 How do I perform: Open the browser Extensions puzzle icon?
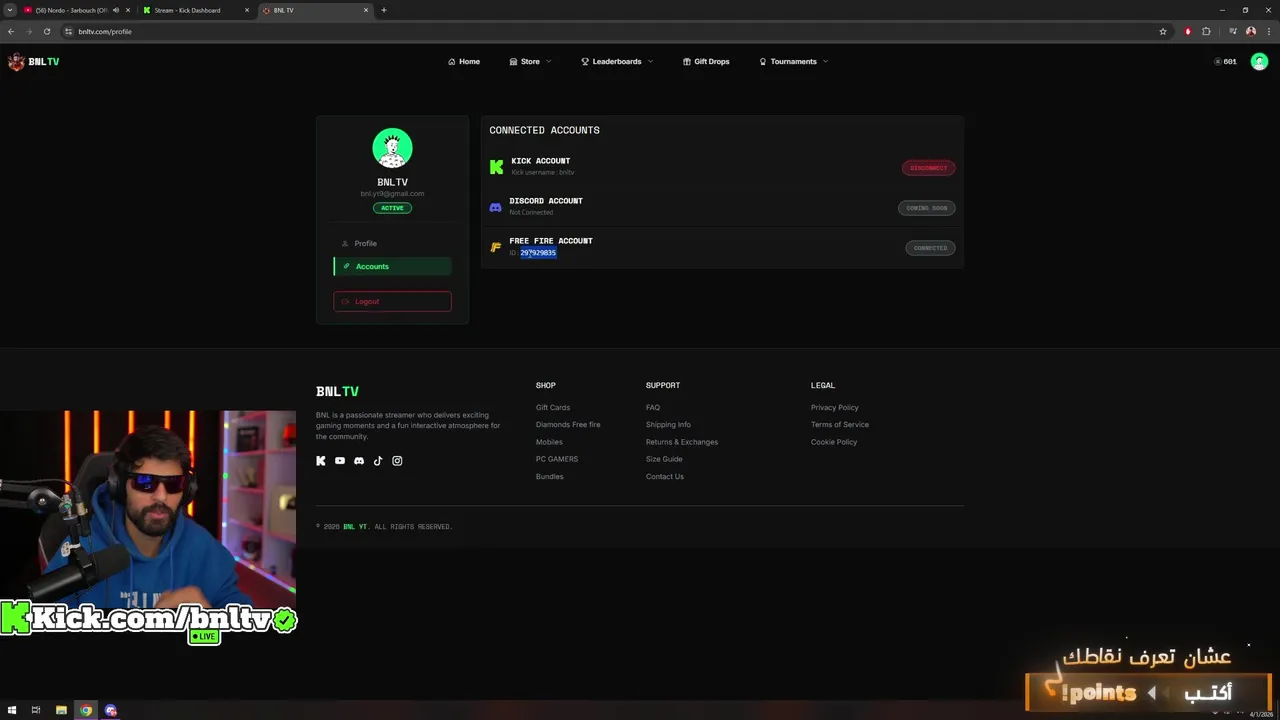(x=1206, y=32)
